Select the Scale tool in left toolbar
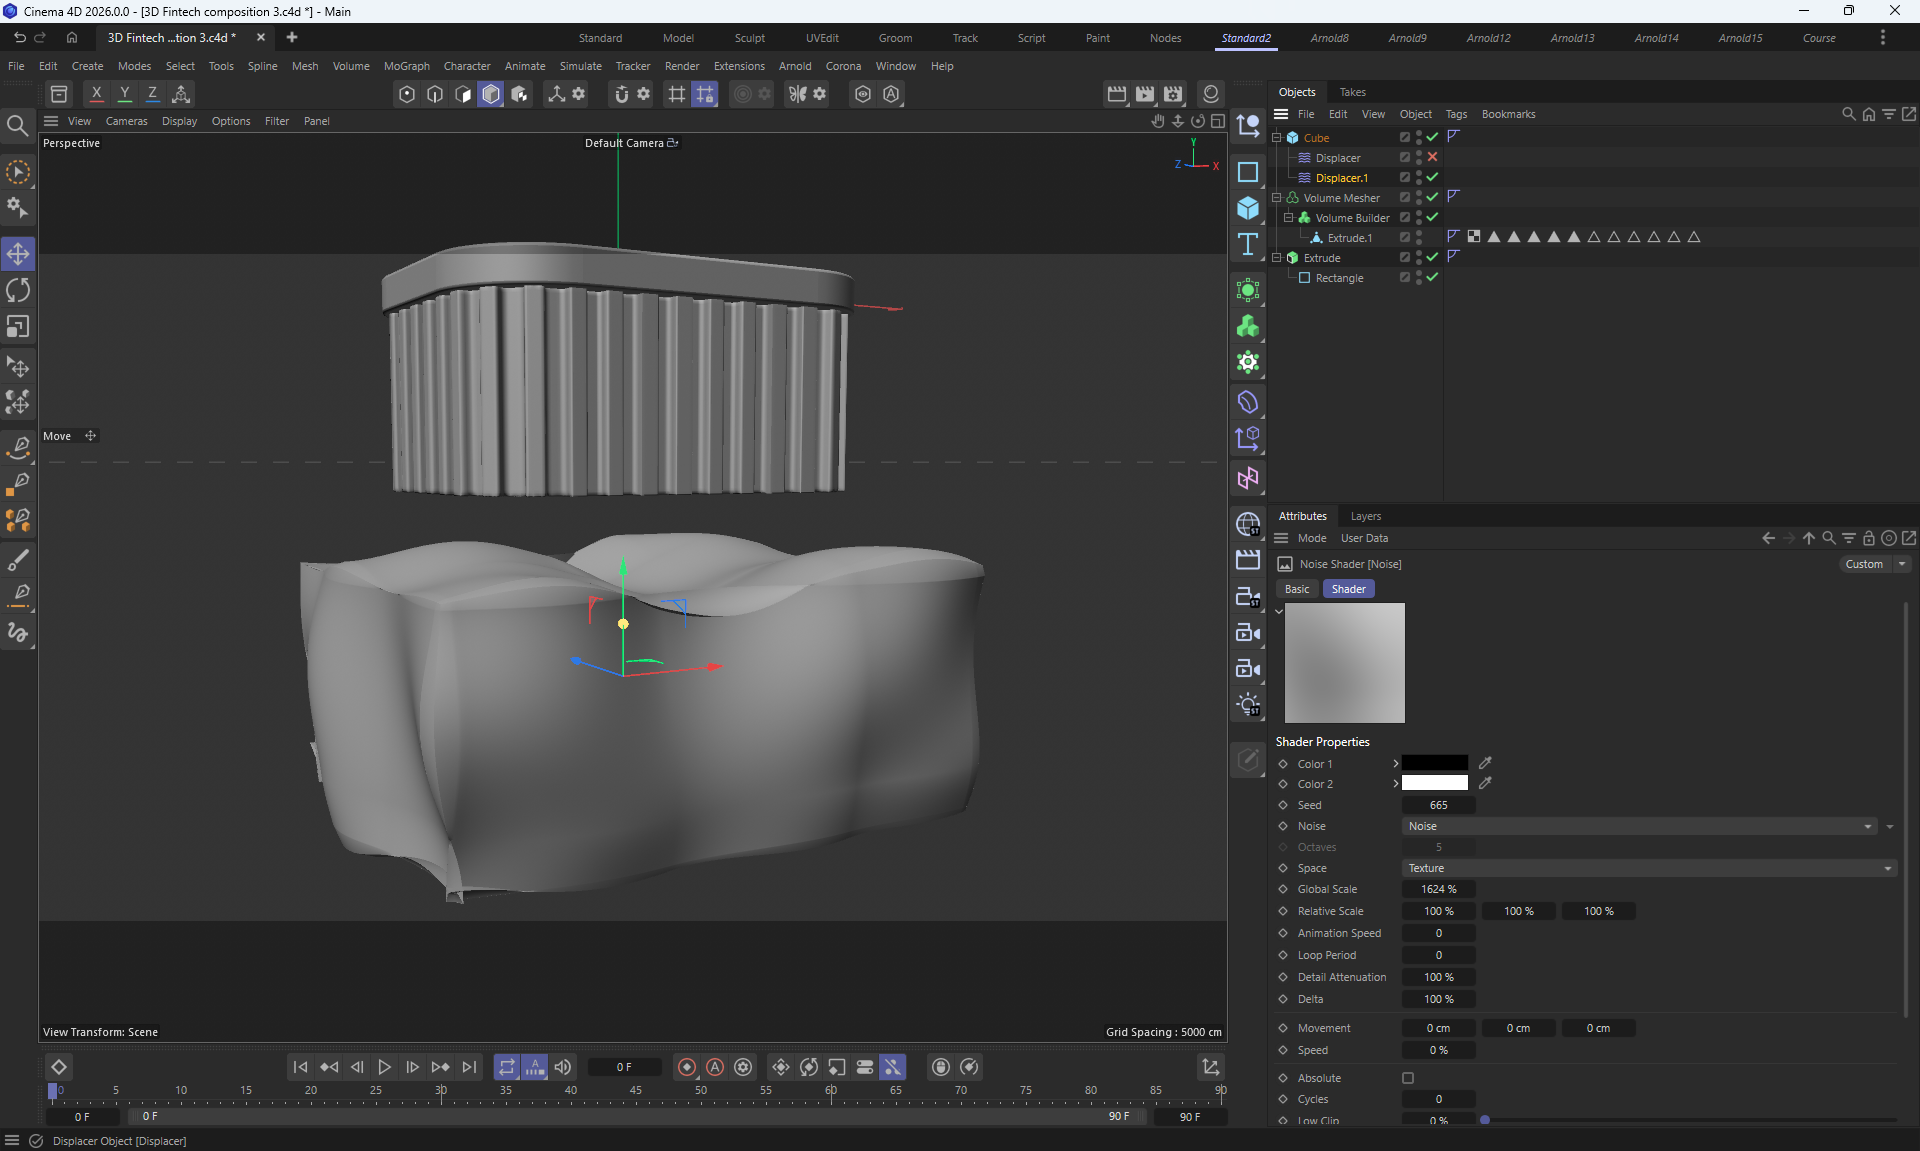 (18, 327)
